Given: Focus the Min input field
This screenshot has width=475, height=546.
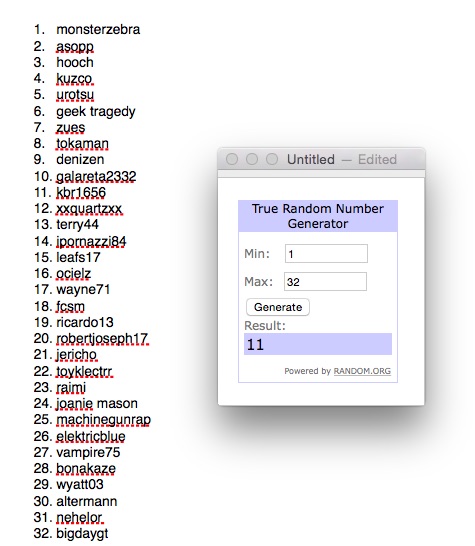Looking at the screenshot, I should point(326,254).
